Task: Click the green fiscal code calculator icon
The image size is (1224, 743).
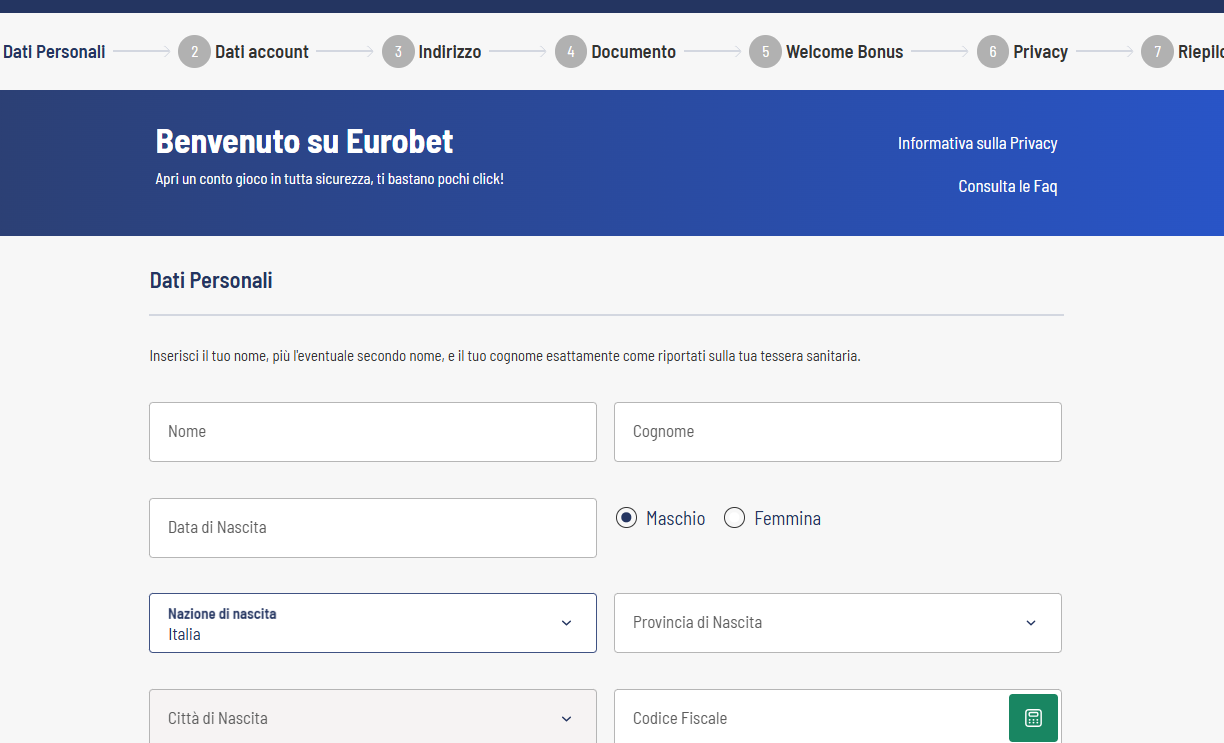Action: (1033, 718)
